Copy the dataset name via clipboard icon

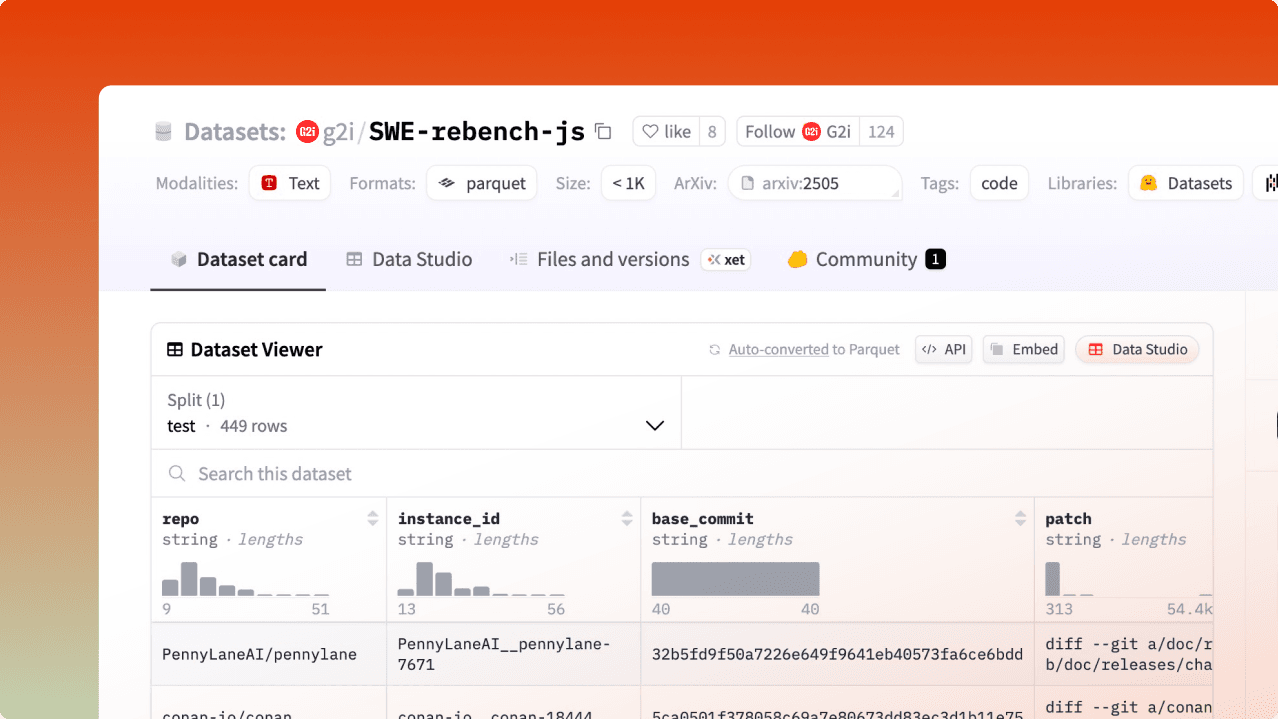601,131
